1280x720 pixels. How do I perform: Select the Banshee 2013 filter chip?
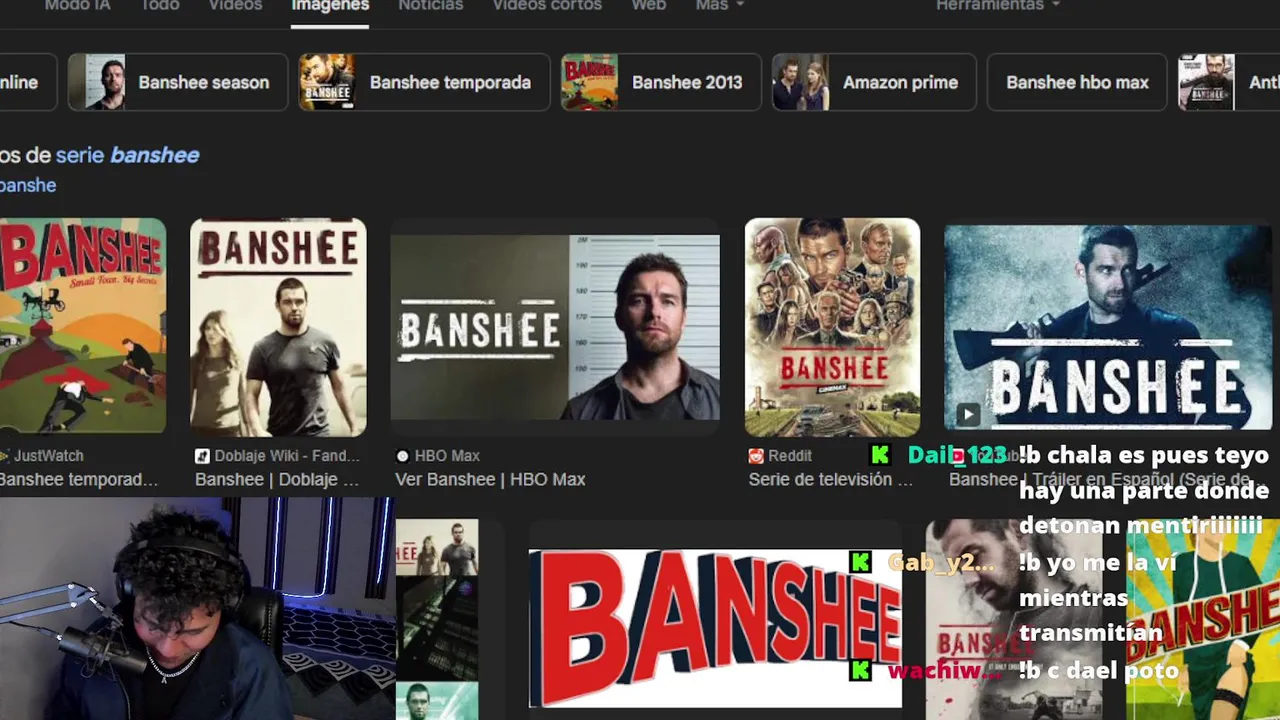coord(661,82)
